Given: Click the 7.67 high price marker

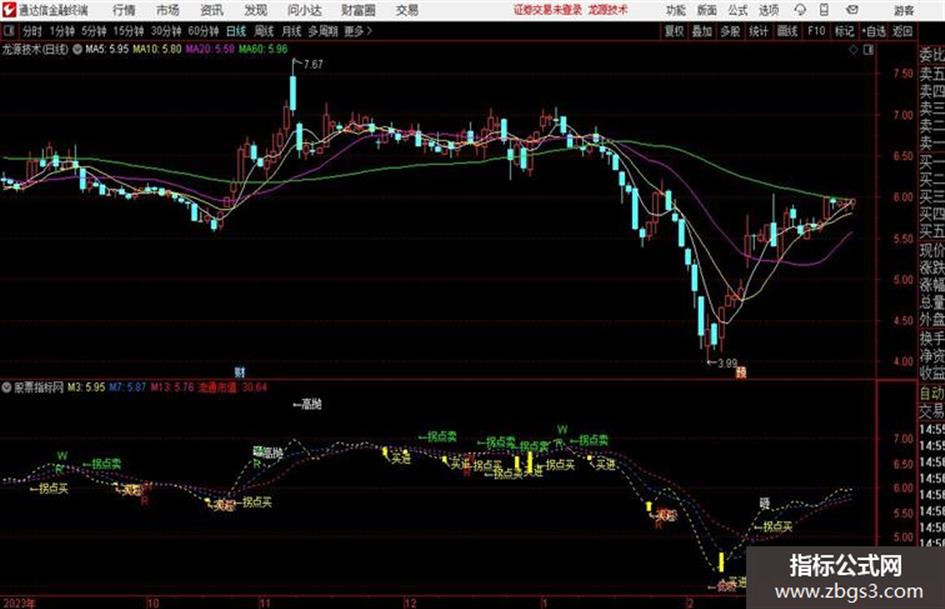Looking at the screenshot, I should tap(313, 64).
